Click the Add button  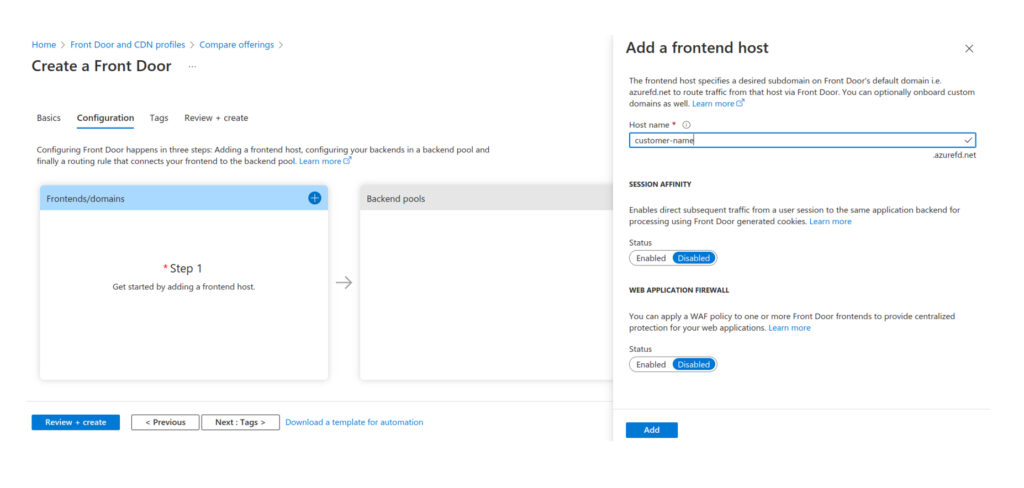[651, 431]
